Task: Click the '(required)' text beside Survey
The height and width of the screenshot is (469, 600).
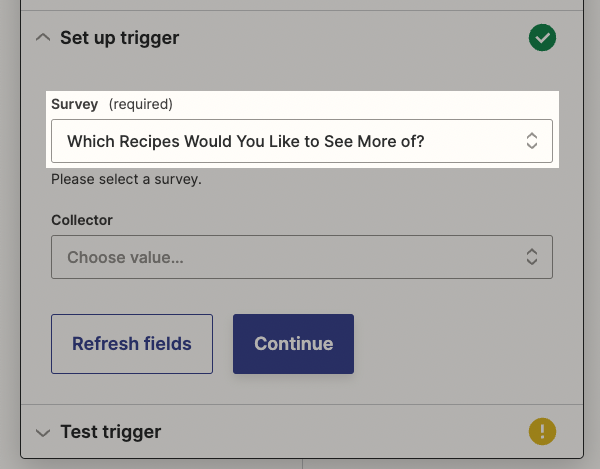Action: [140, 104]
